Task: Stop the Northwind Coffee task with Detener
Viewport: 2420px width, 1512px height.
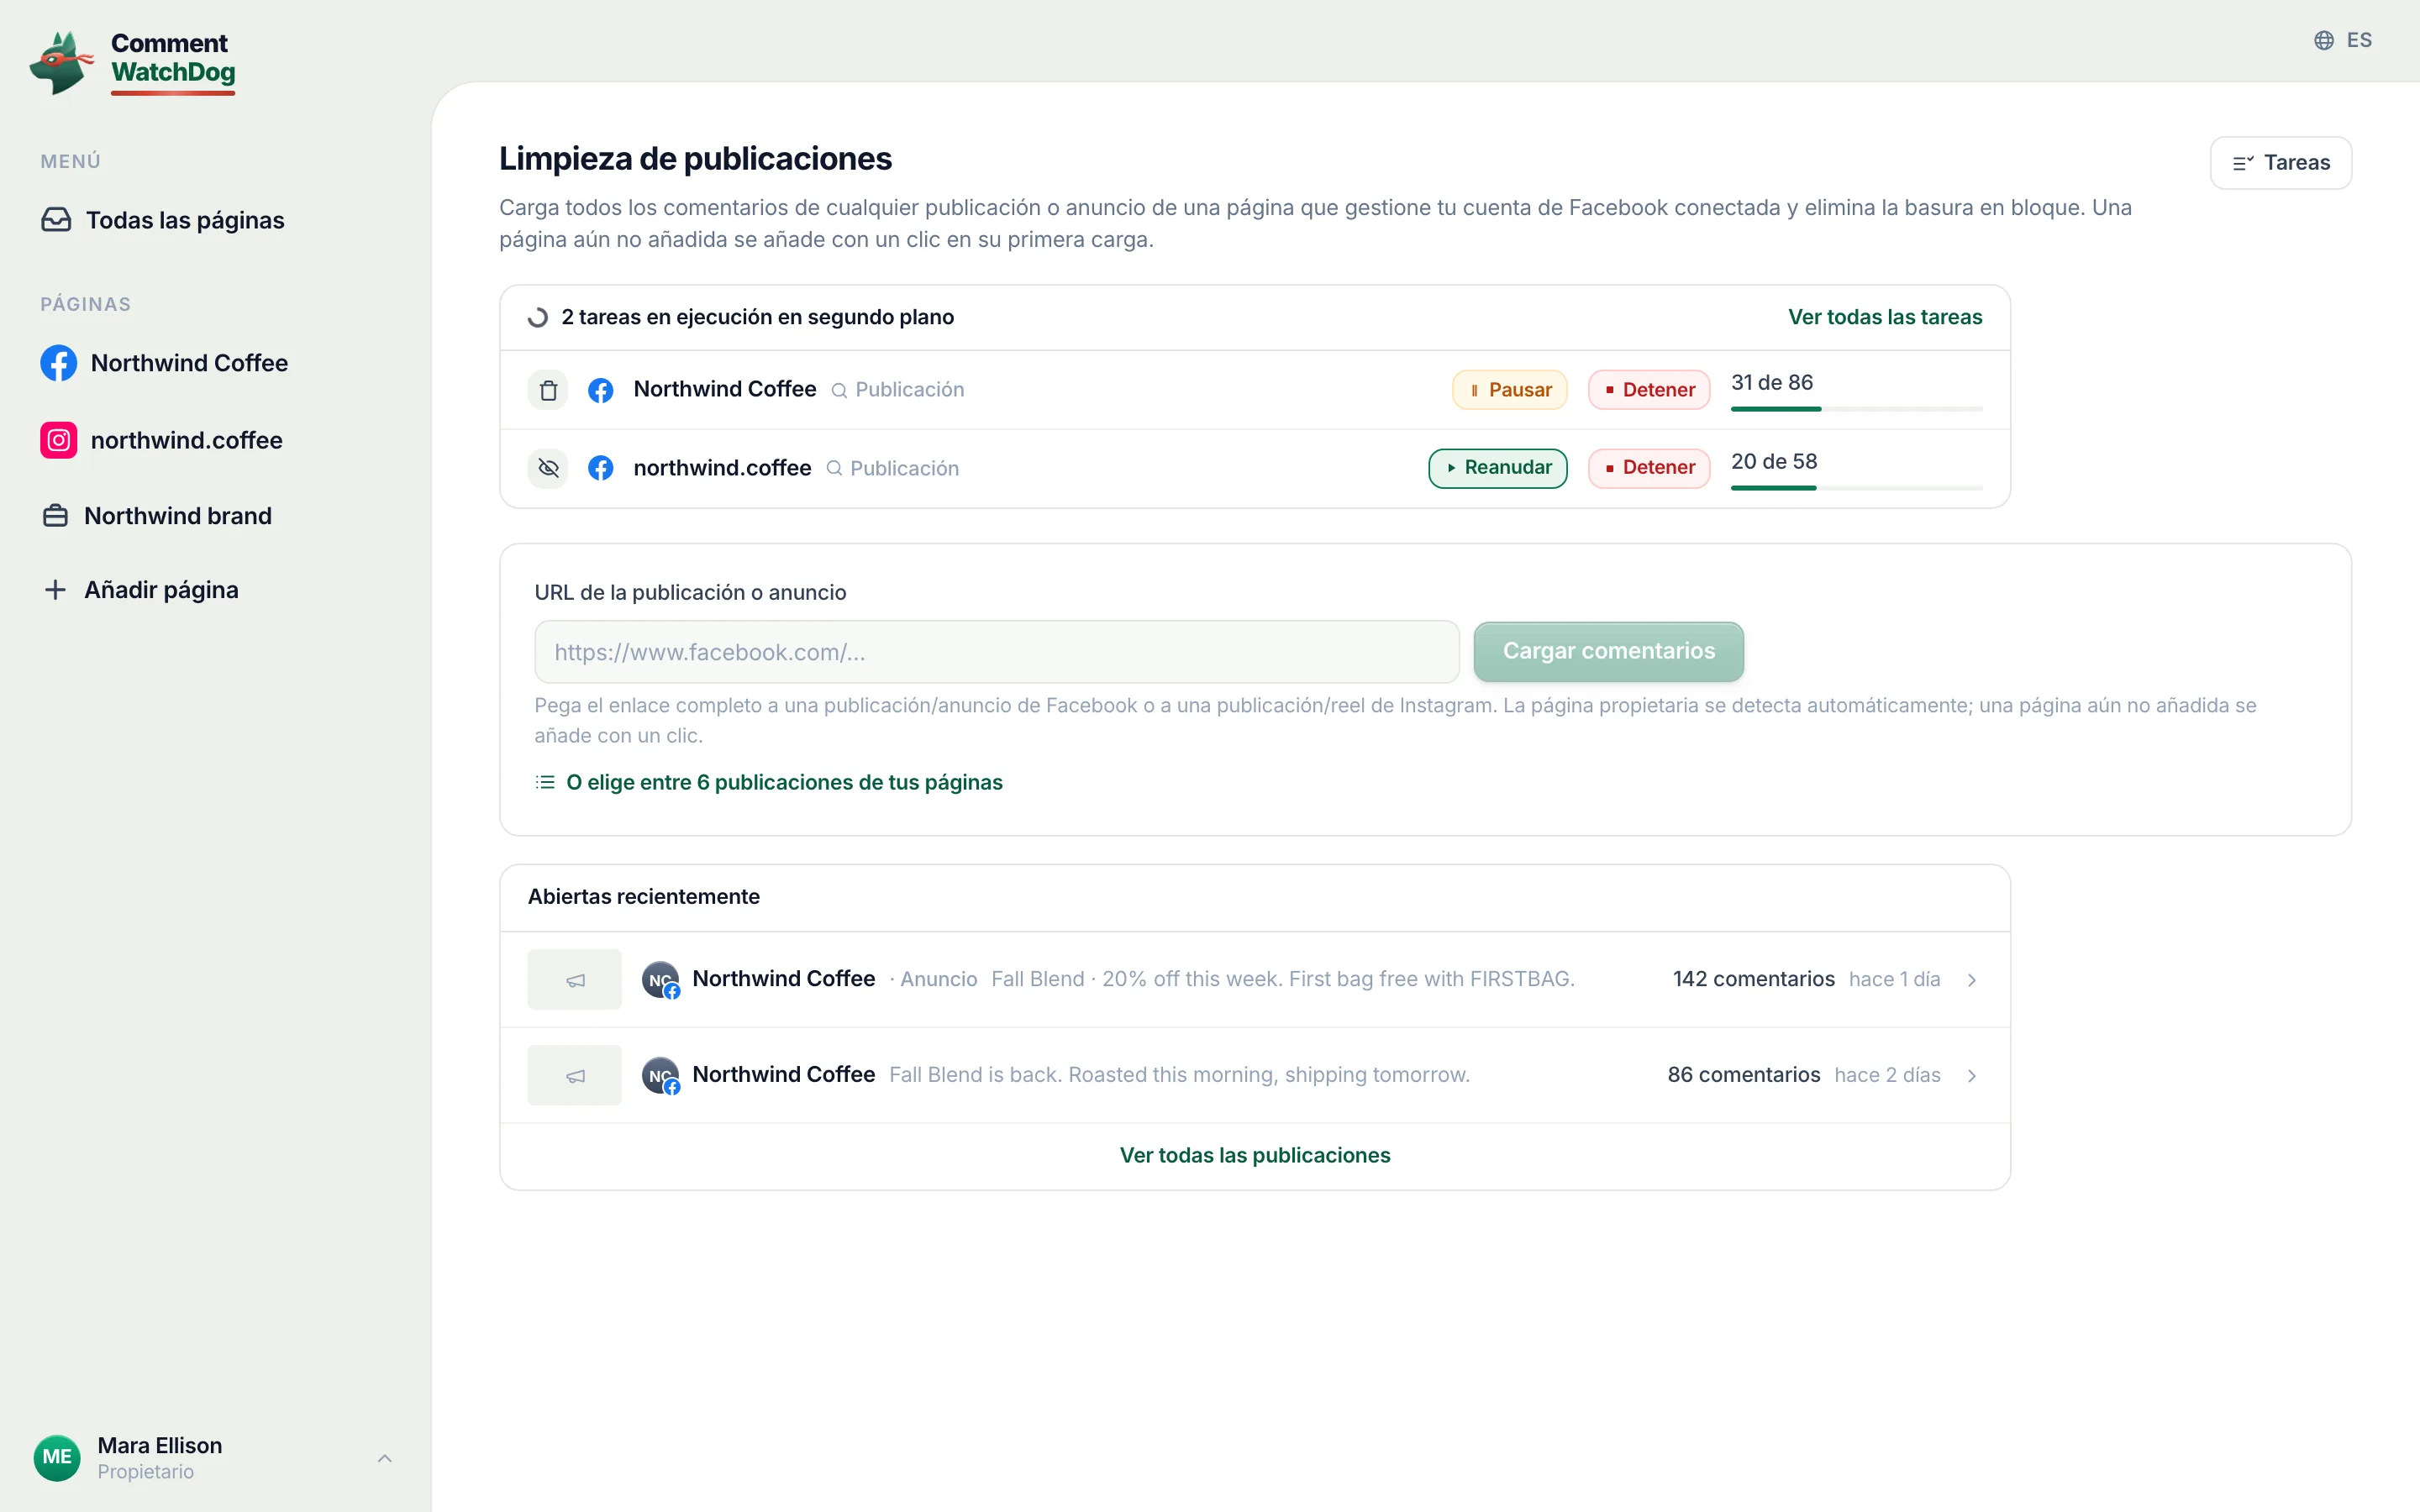Action: click(1649, 390)
